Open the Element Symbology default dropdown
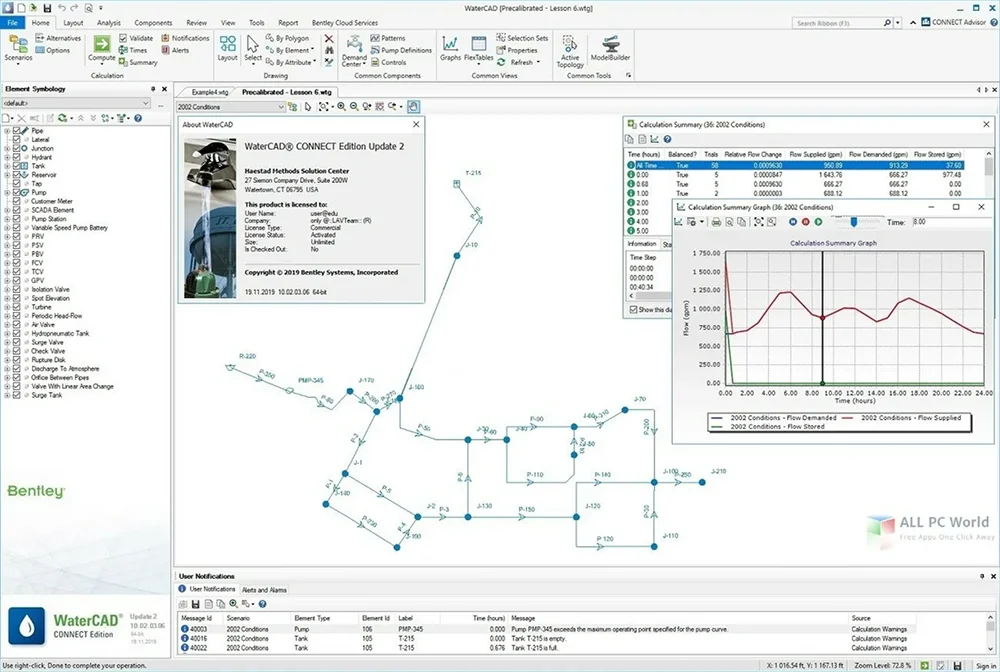The image size is (1000, 672). pos(145,103)
